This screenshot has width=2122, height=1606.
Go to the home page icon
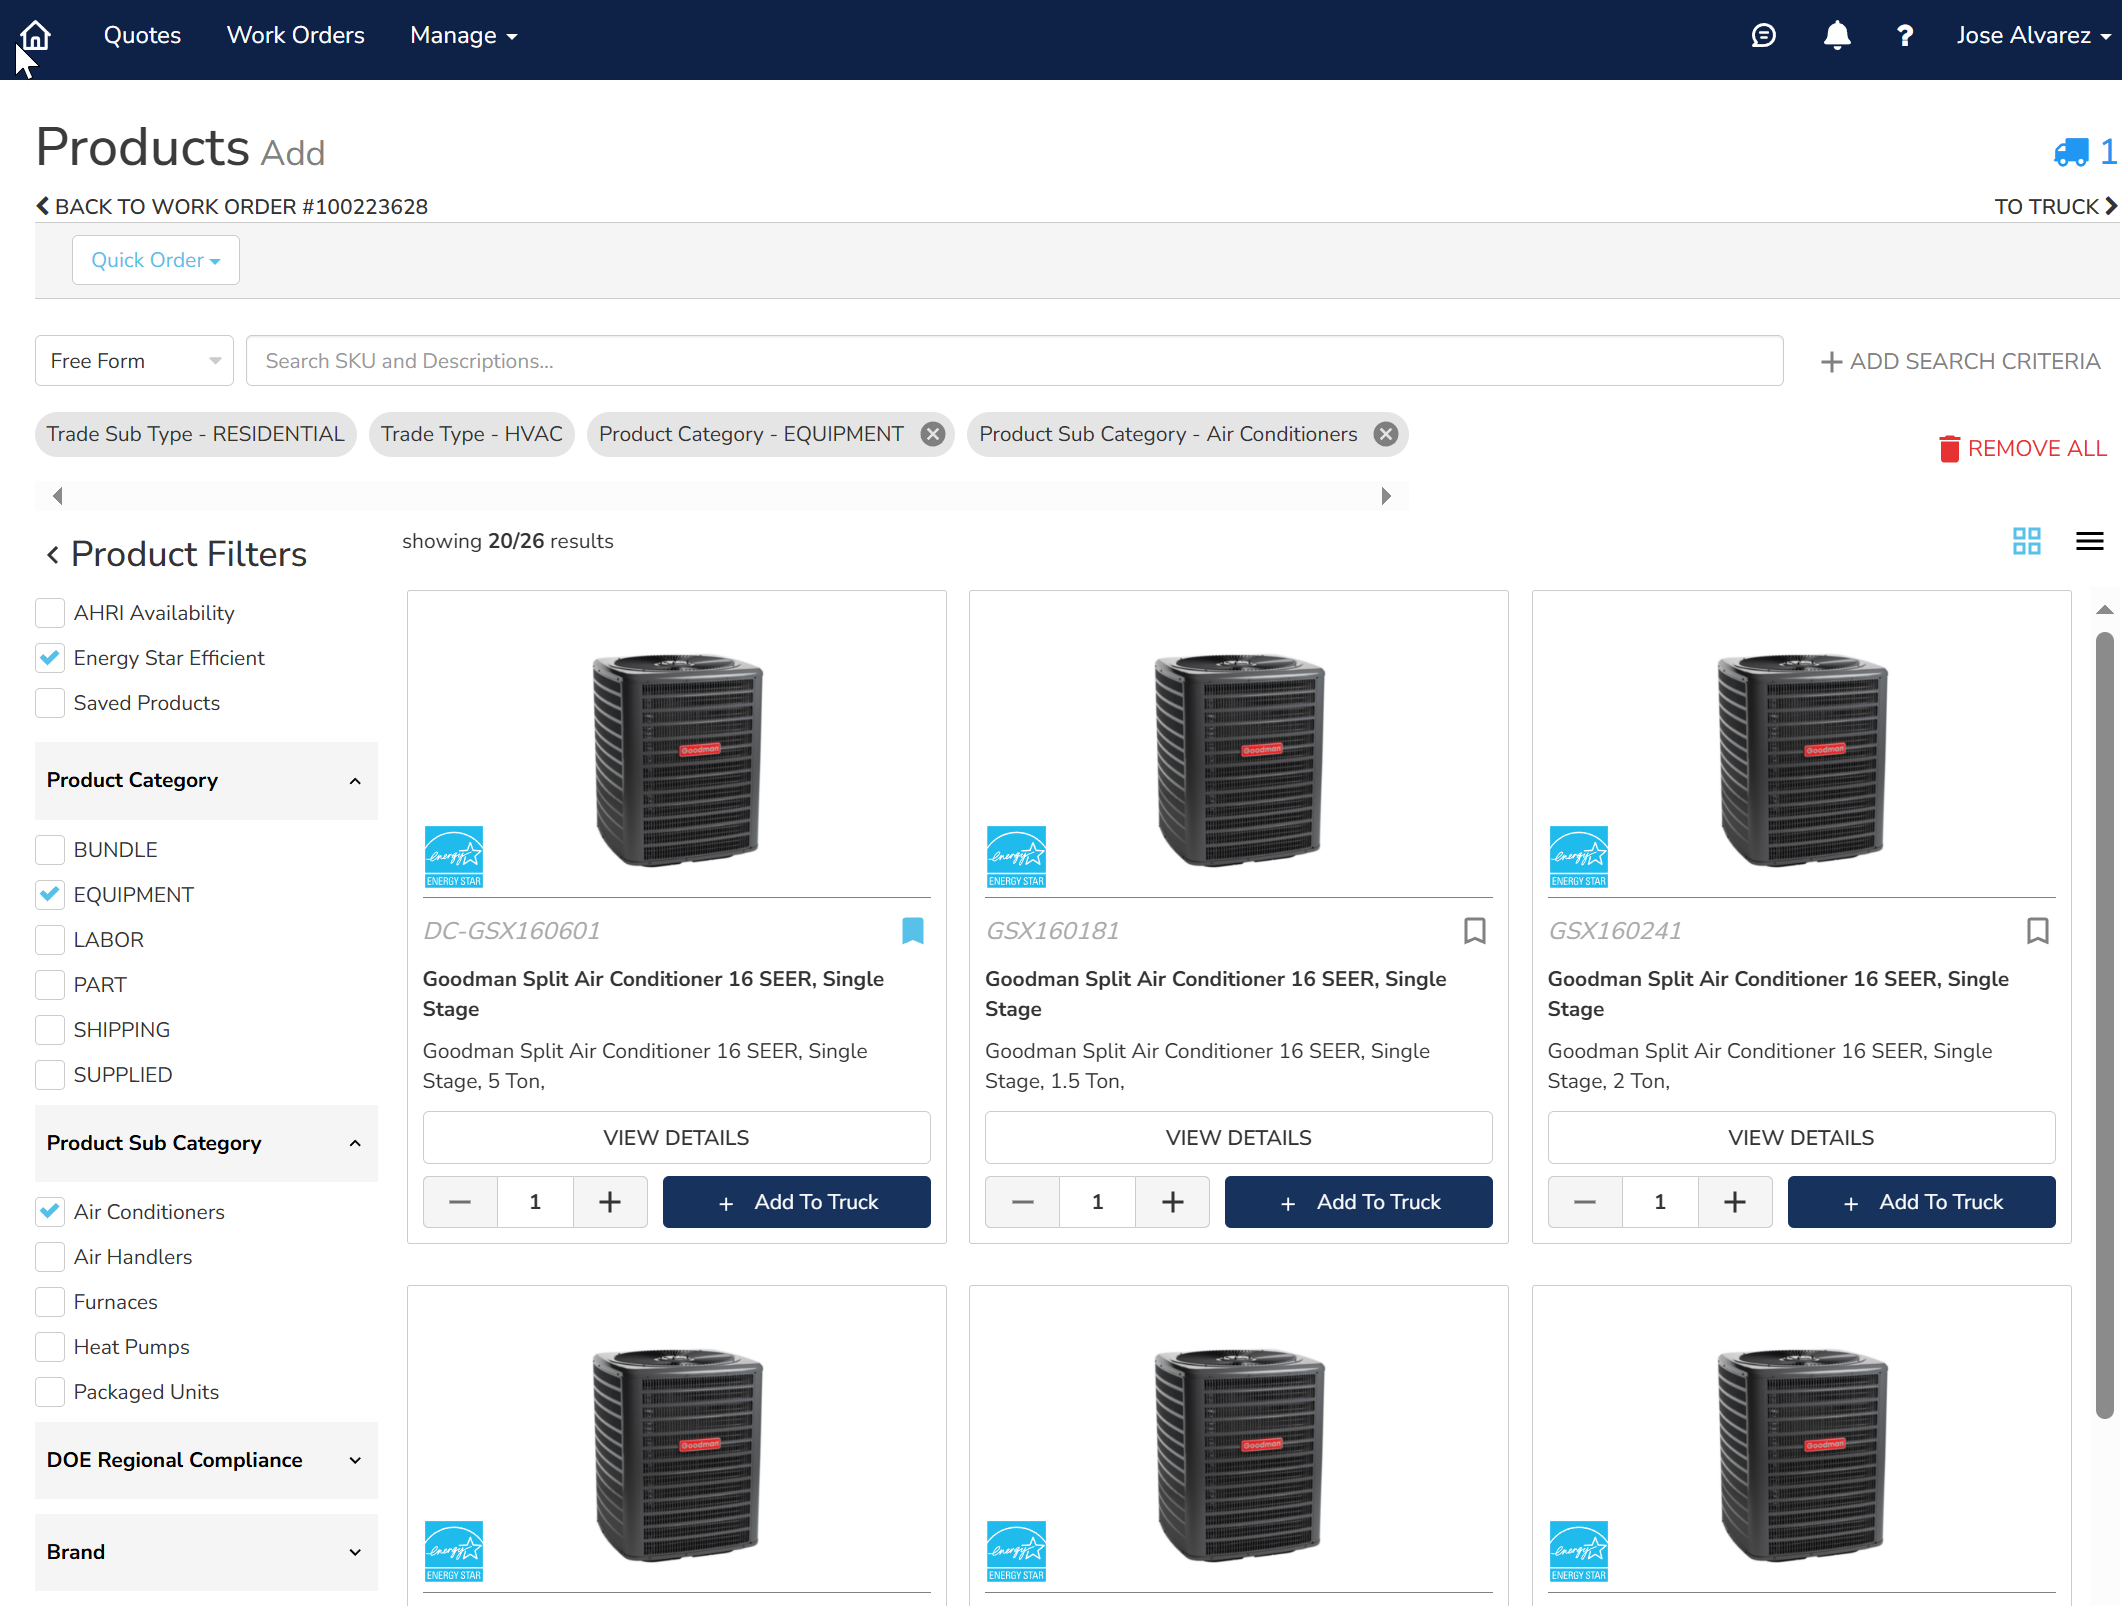35,36
